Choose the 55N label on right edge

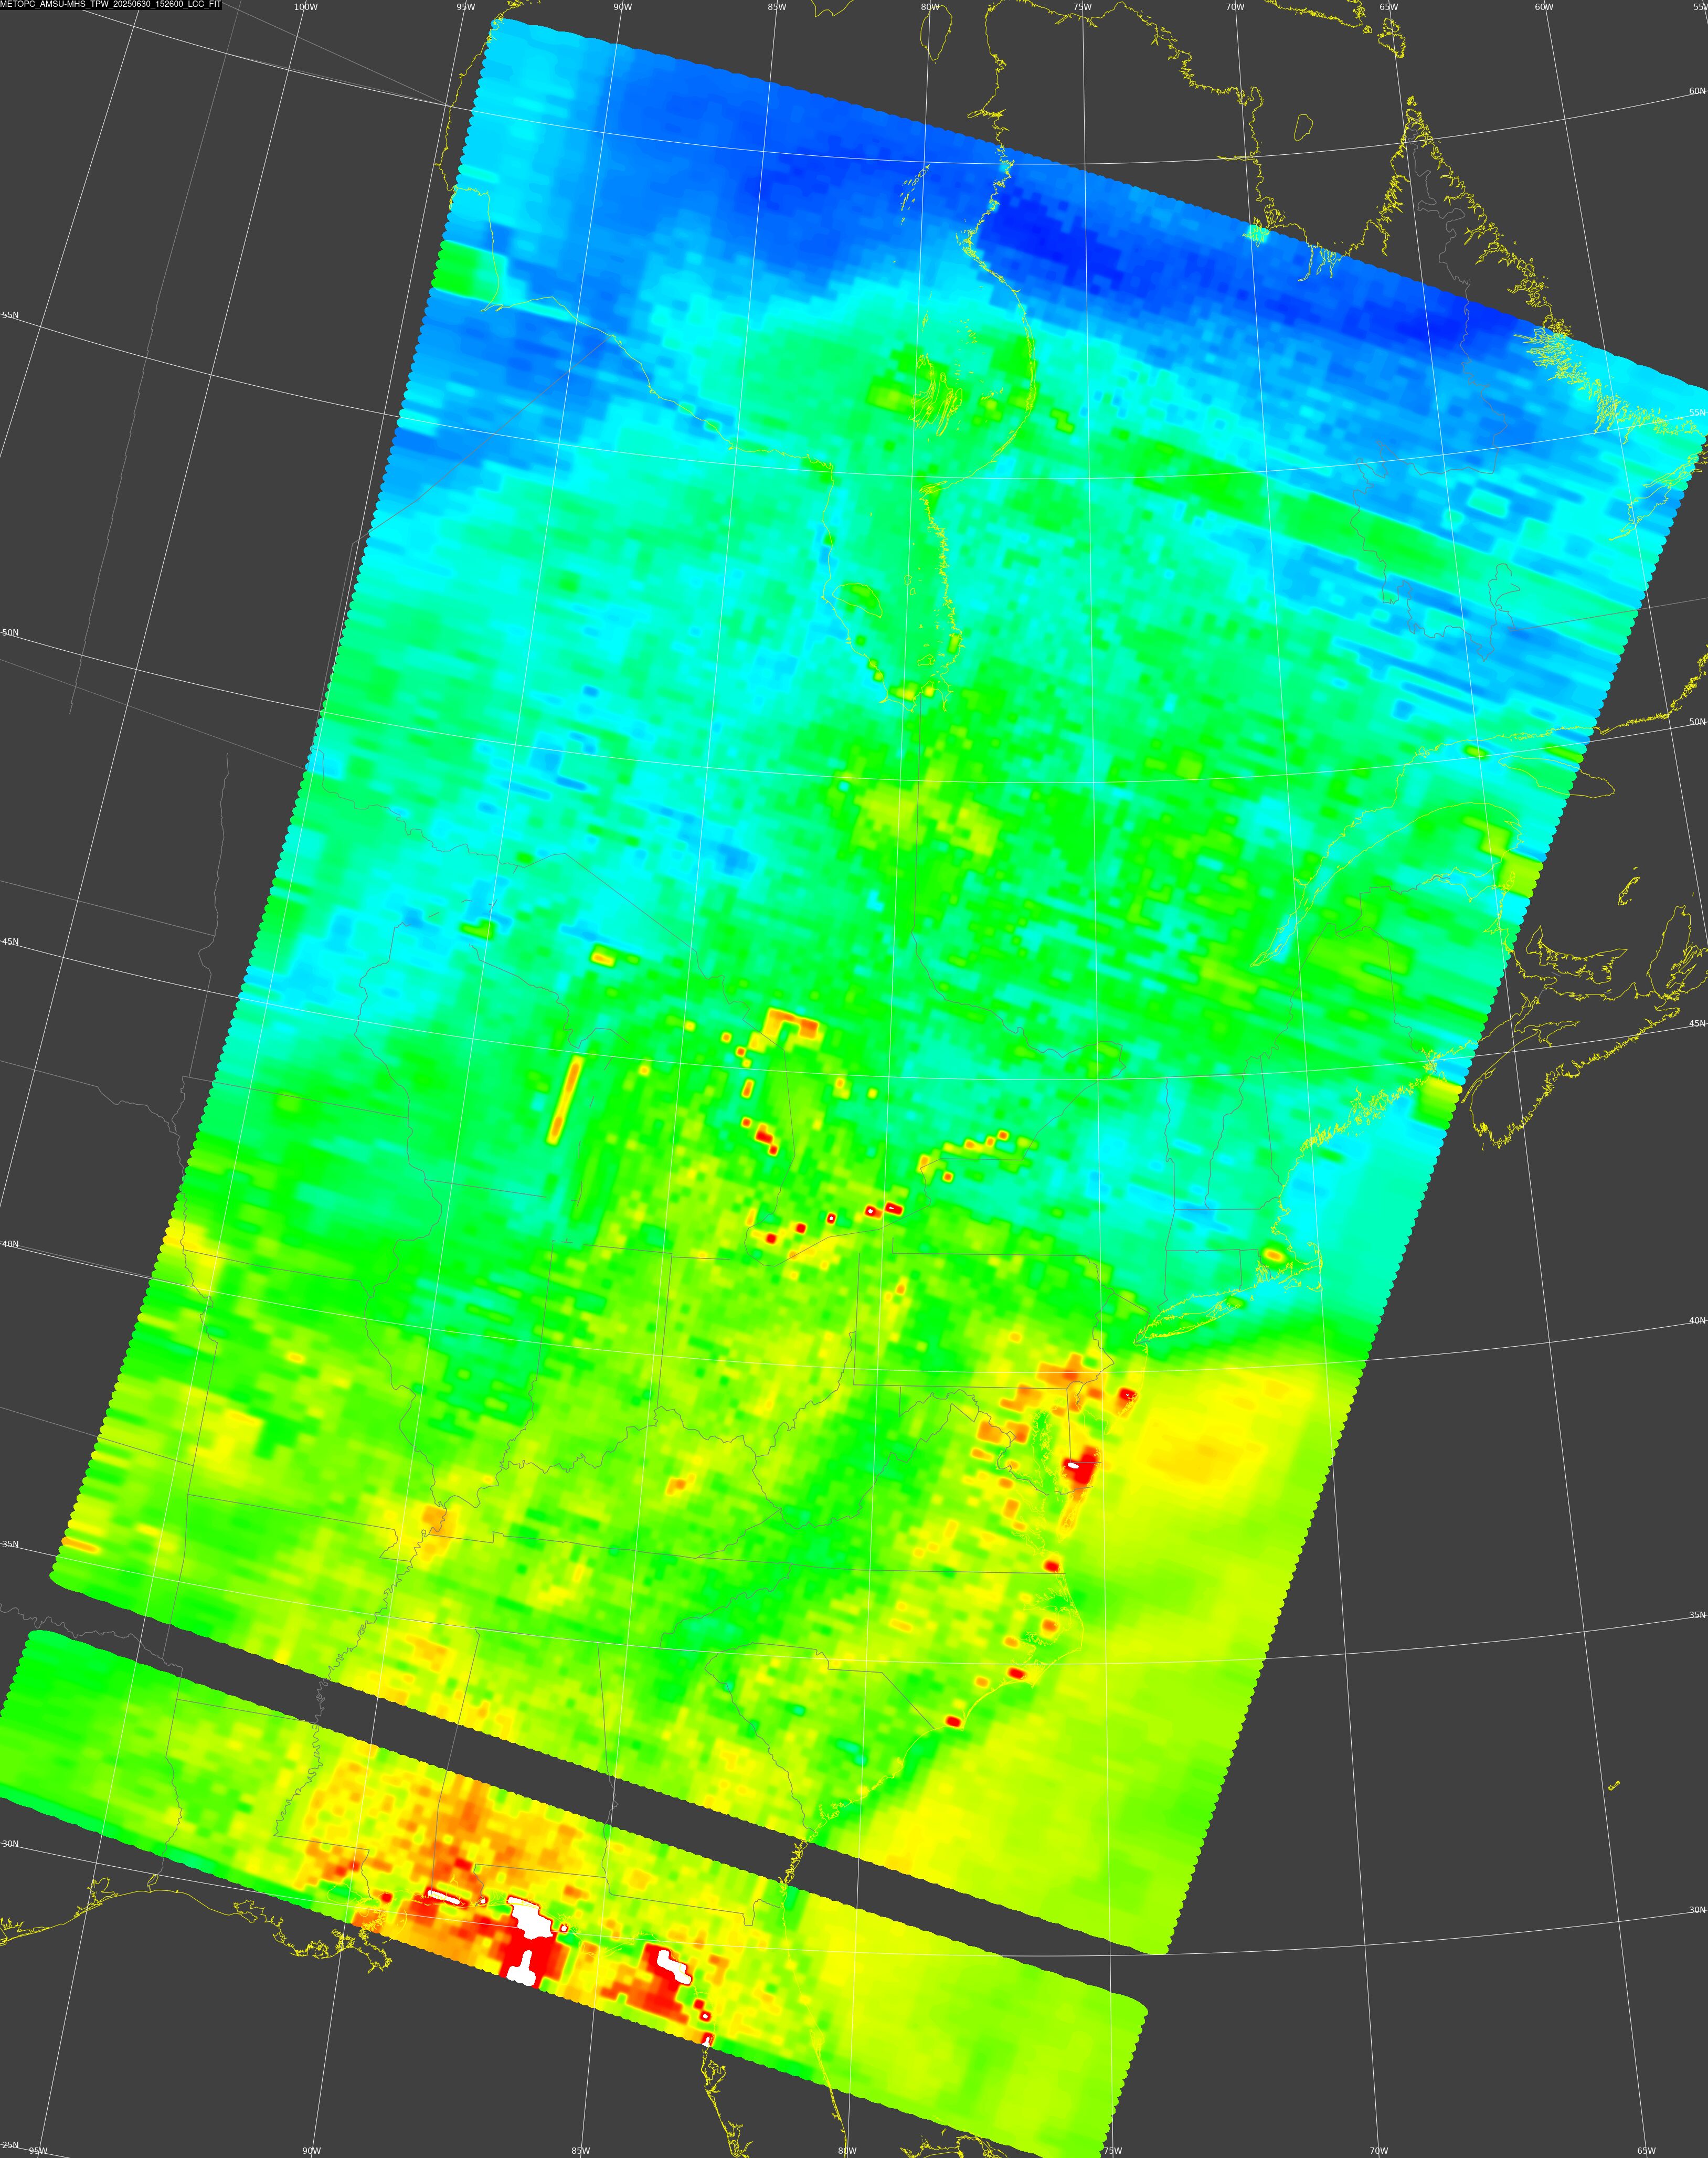[x=1697, y=413]
